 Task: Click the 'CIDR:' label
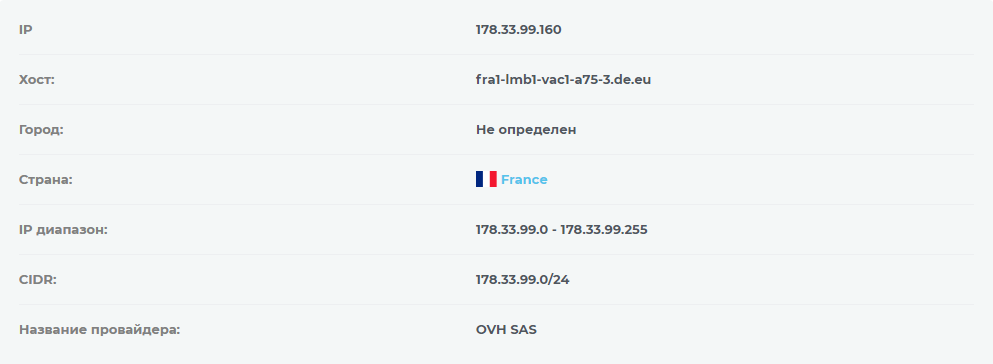click(x=37, y=280)
